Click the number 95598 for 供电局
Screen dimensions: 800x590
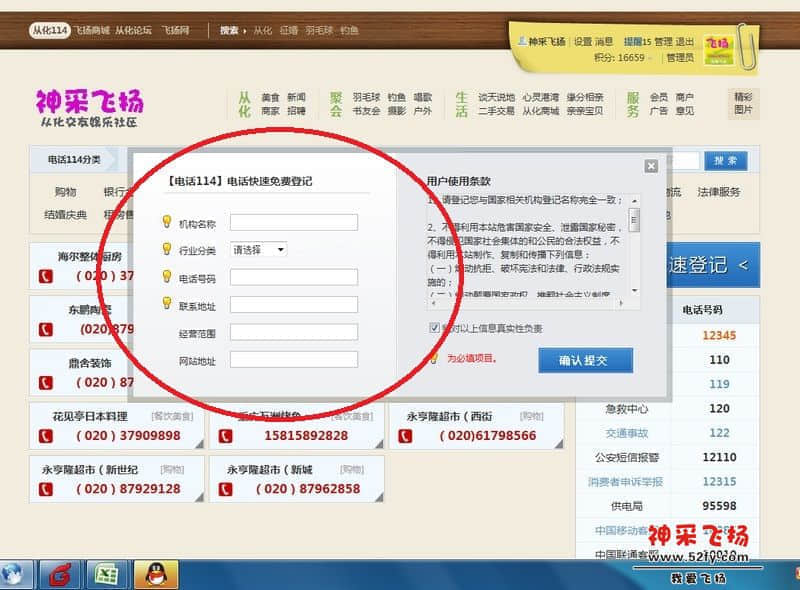point(719,506)
